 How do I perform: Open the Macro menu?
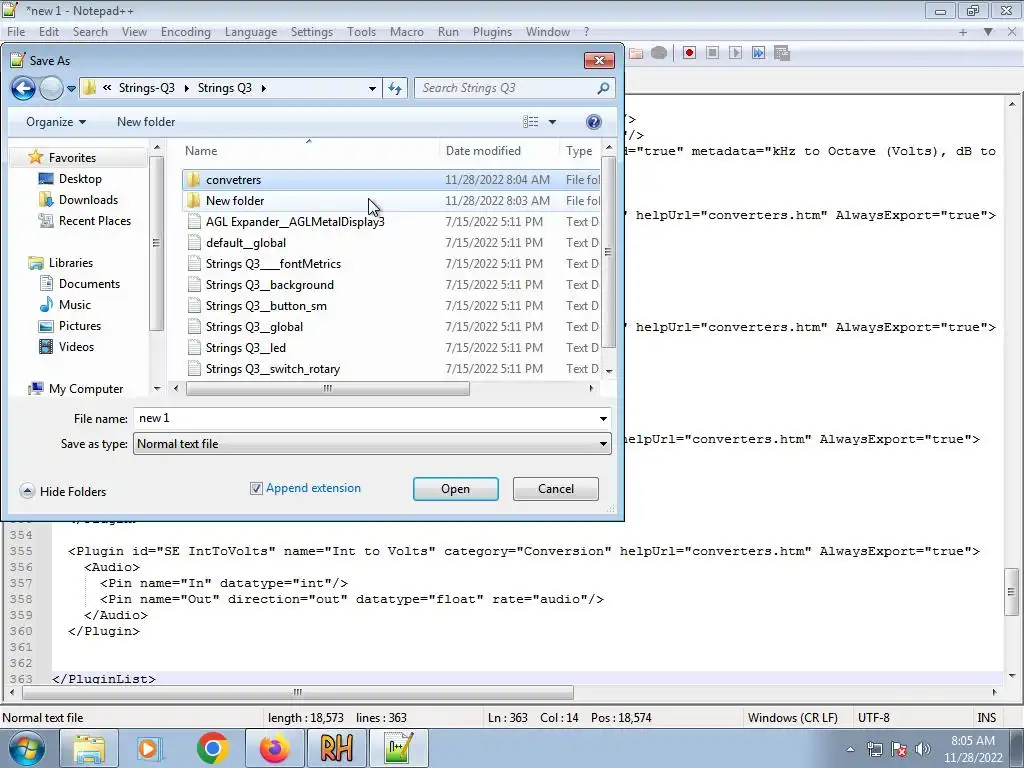406,32
